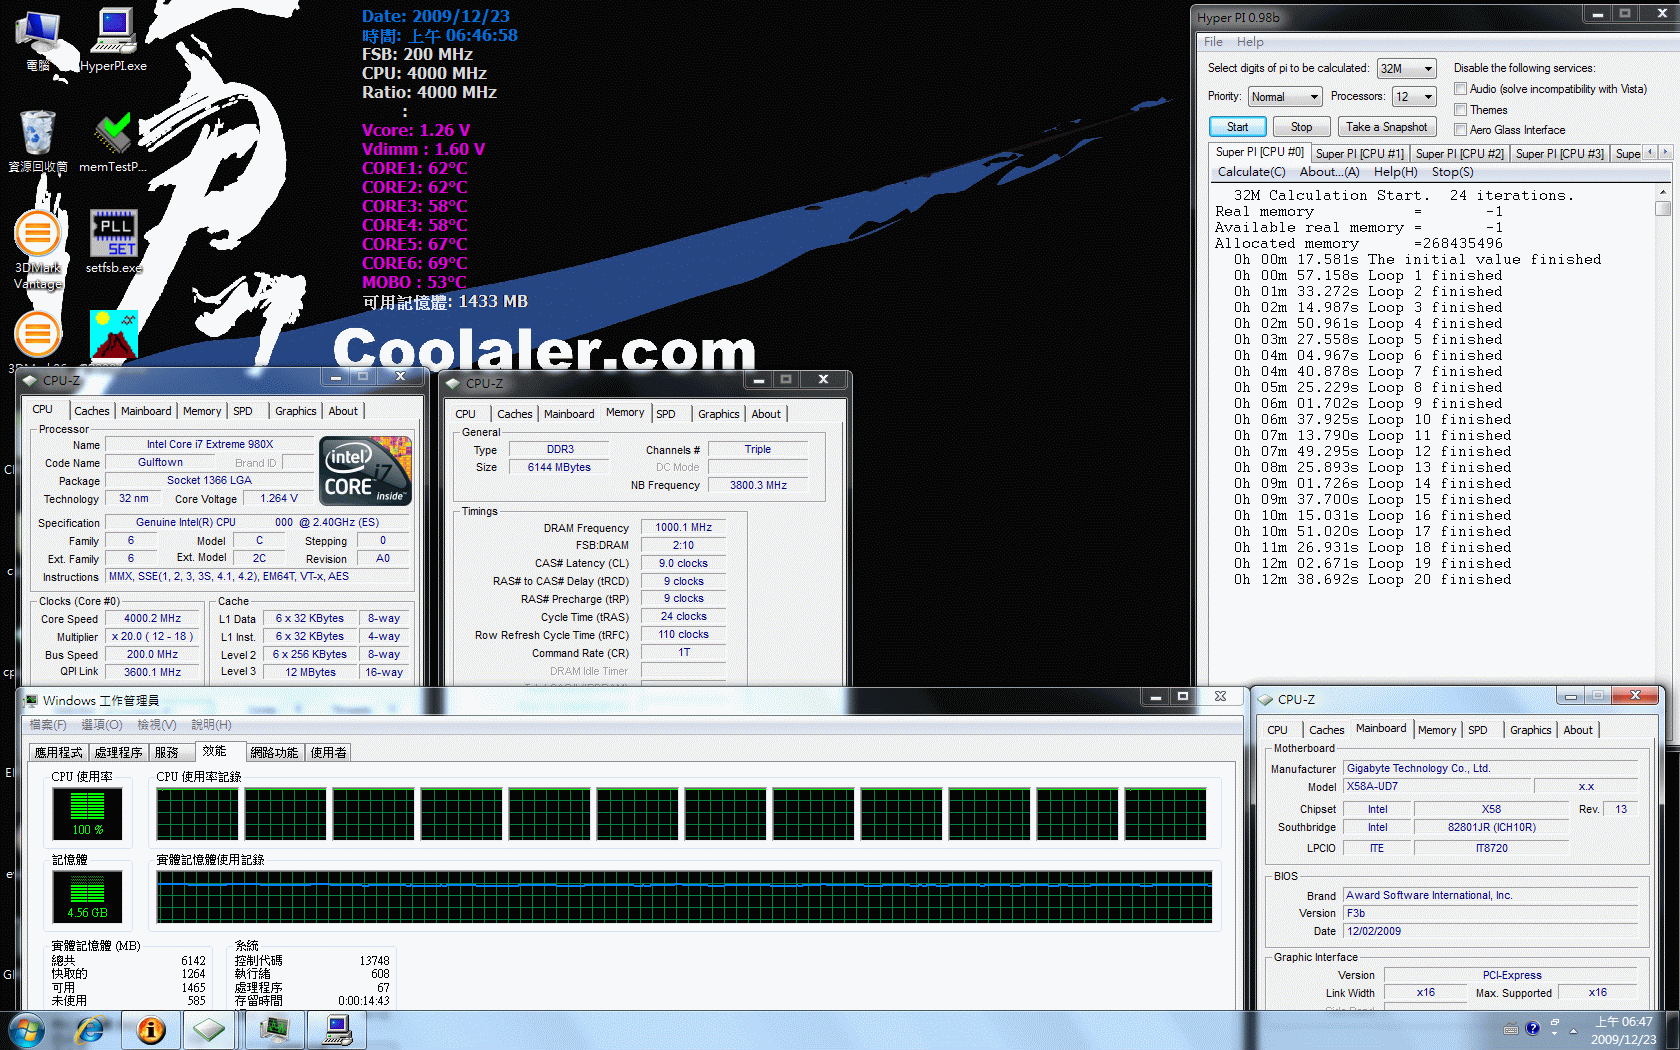The height and width of the screenshot is (1050, 1680).
Task: Click the NB Frequency 3800.3 MHz field
Action: [758, 485]
